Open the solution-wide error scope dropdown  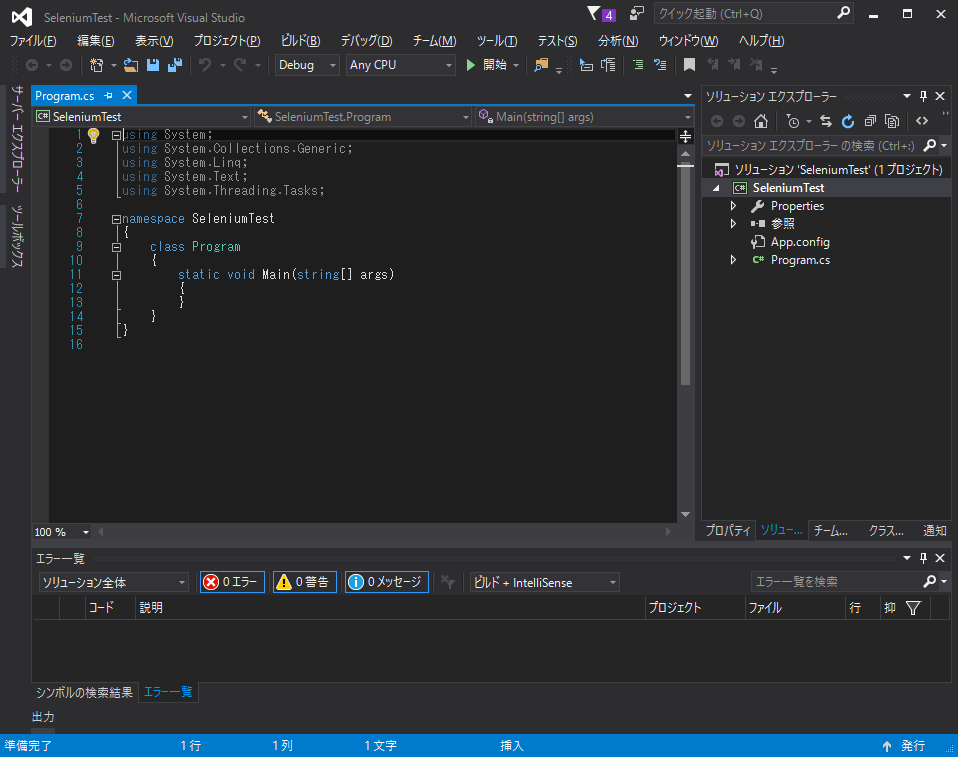point(114,582)
